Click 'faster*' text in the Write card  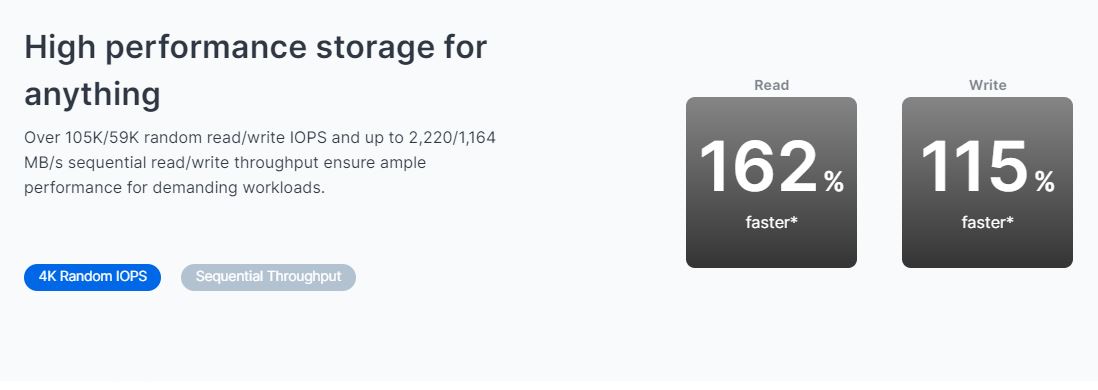click(x=987, y=223)
